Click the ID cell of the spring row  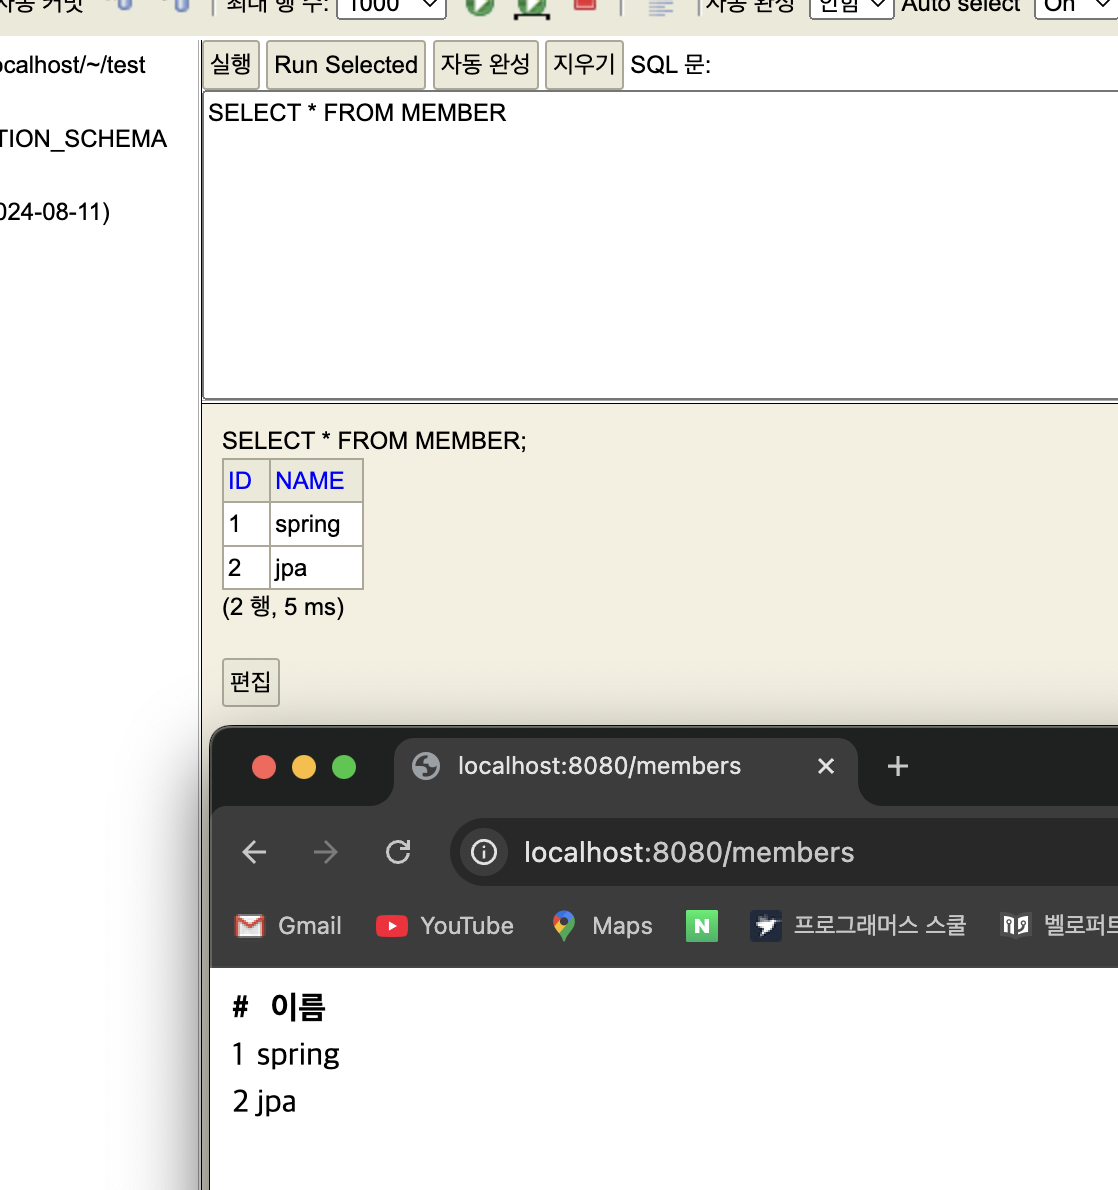click(x=246, y=524)
